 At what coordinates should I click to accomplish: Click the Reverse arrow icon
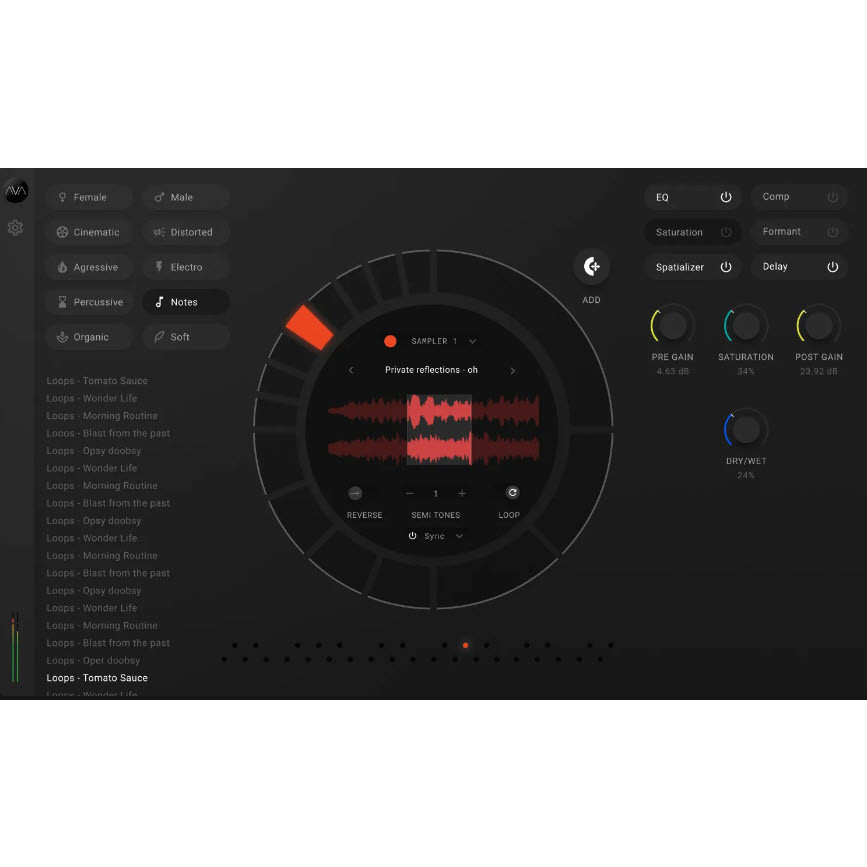[x=356, y=493]
